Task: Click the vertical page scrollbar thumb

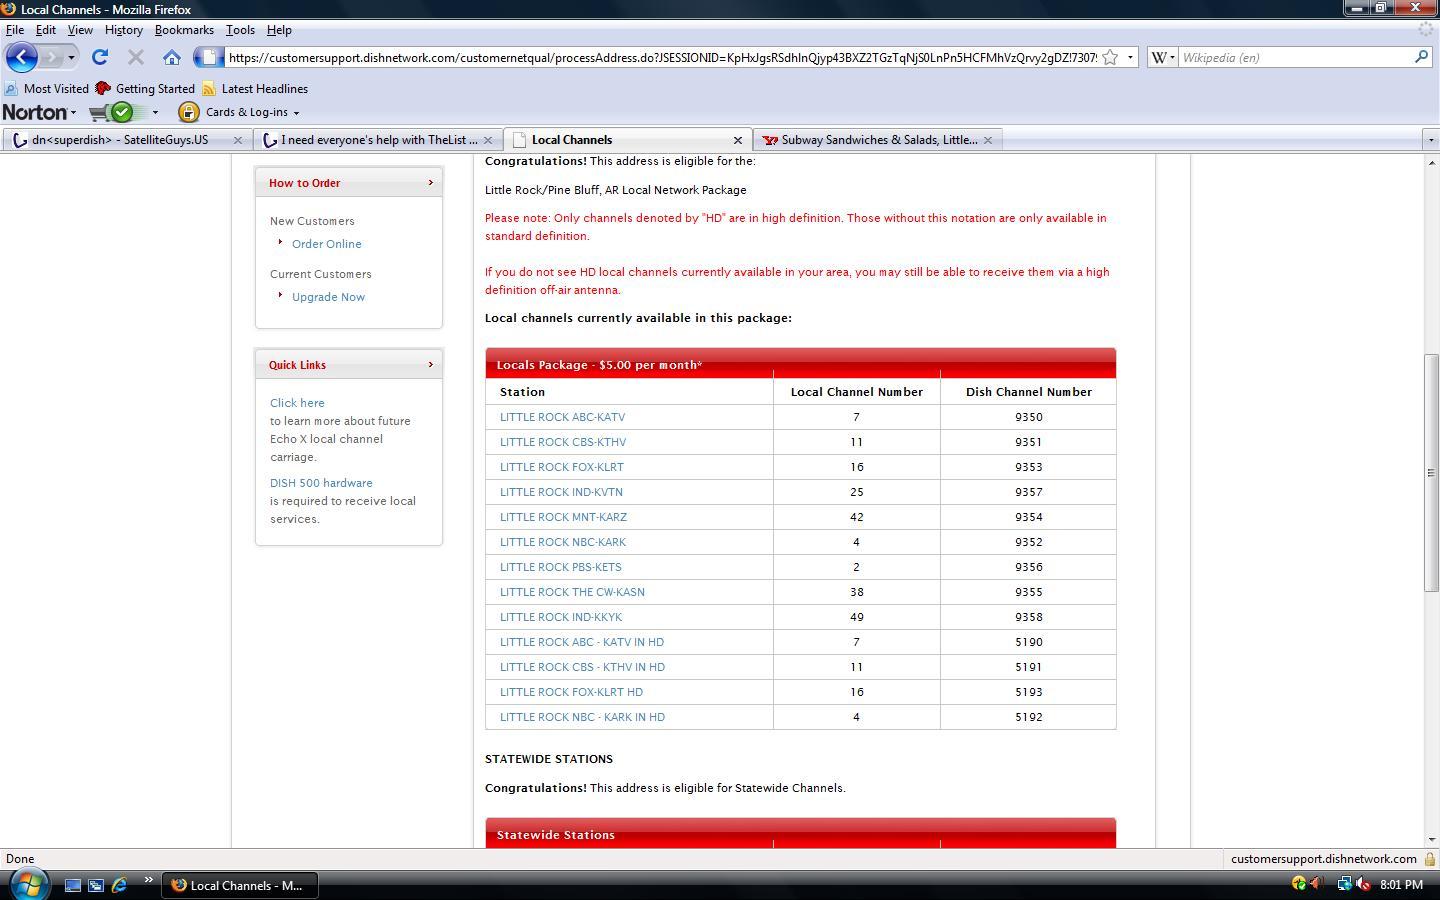Action: (x=1431, y=472)
